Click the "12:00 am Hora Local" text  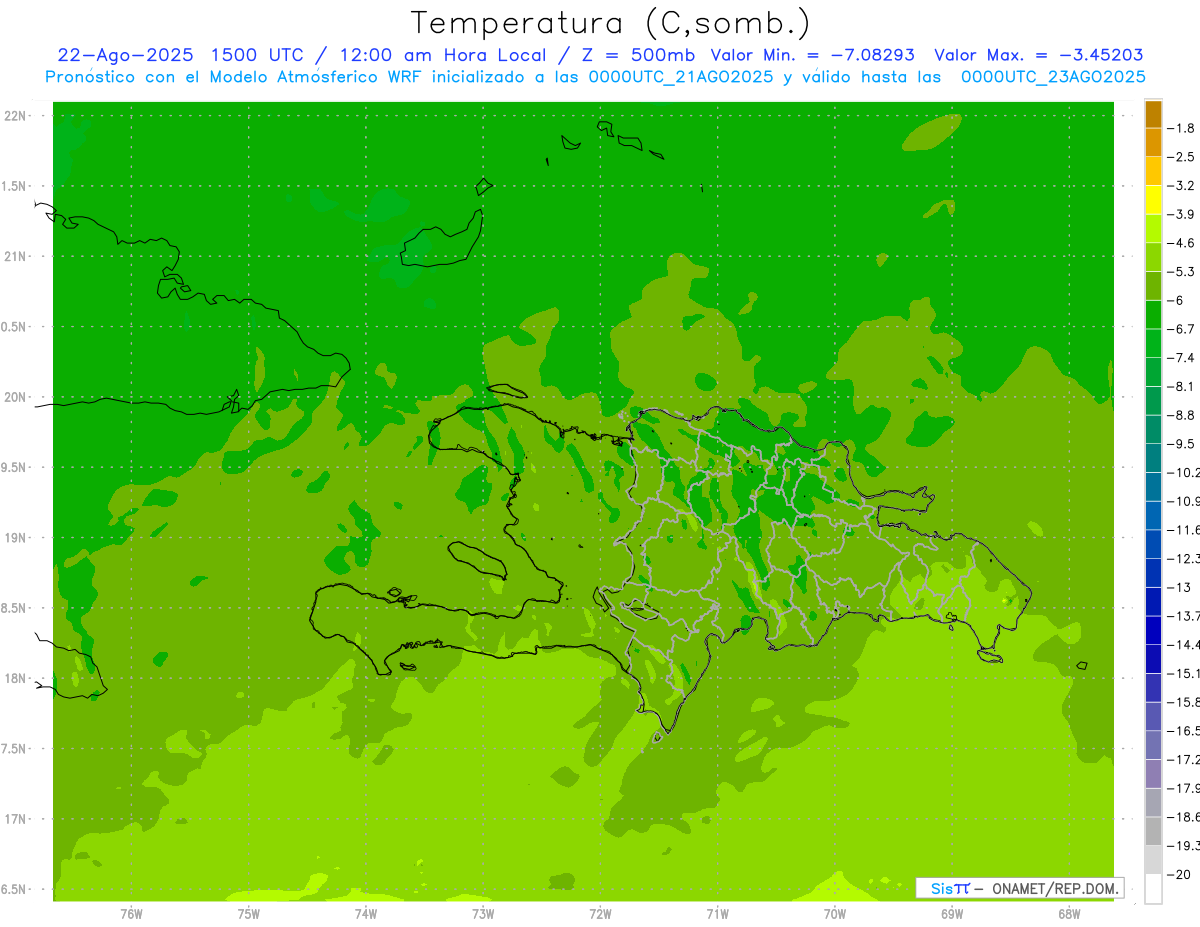pos(443,55)
